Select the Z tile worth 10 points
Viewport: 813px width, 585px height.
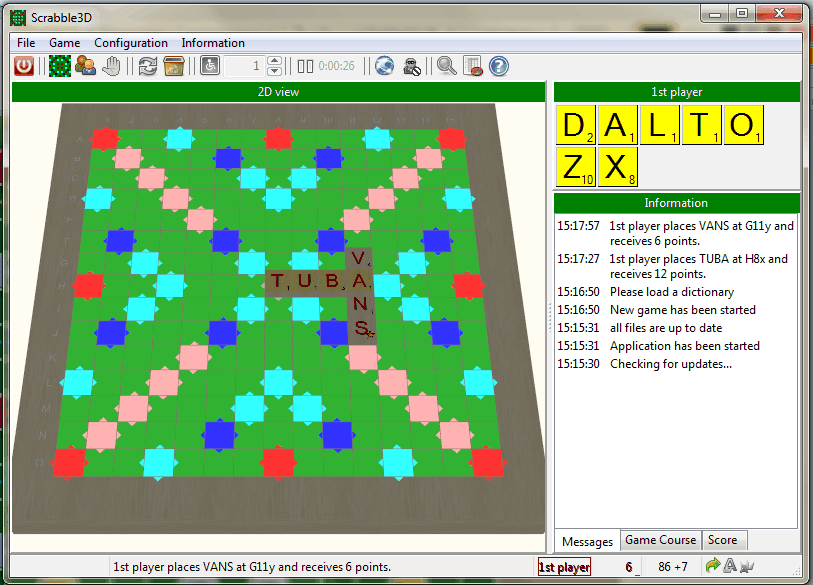pos(576,167)
